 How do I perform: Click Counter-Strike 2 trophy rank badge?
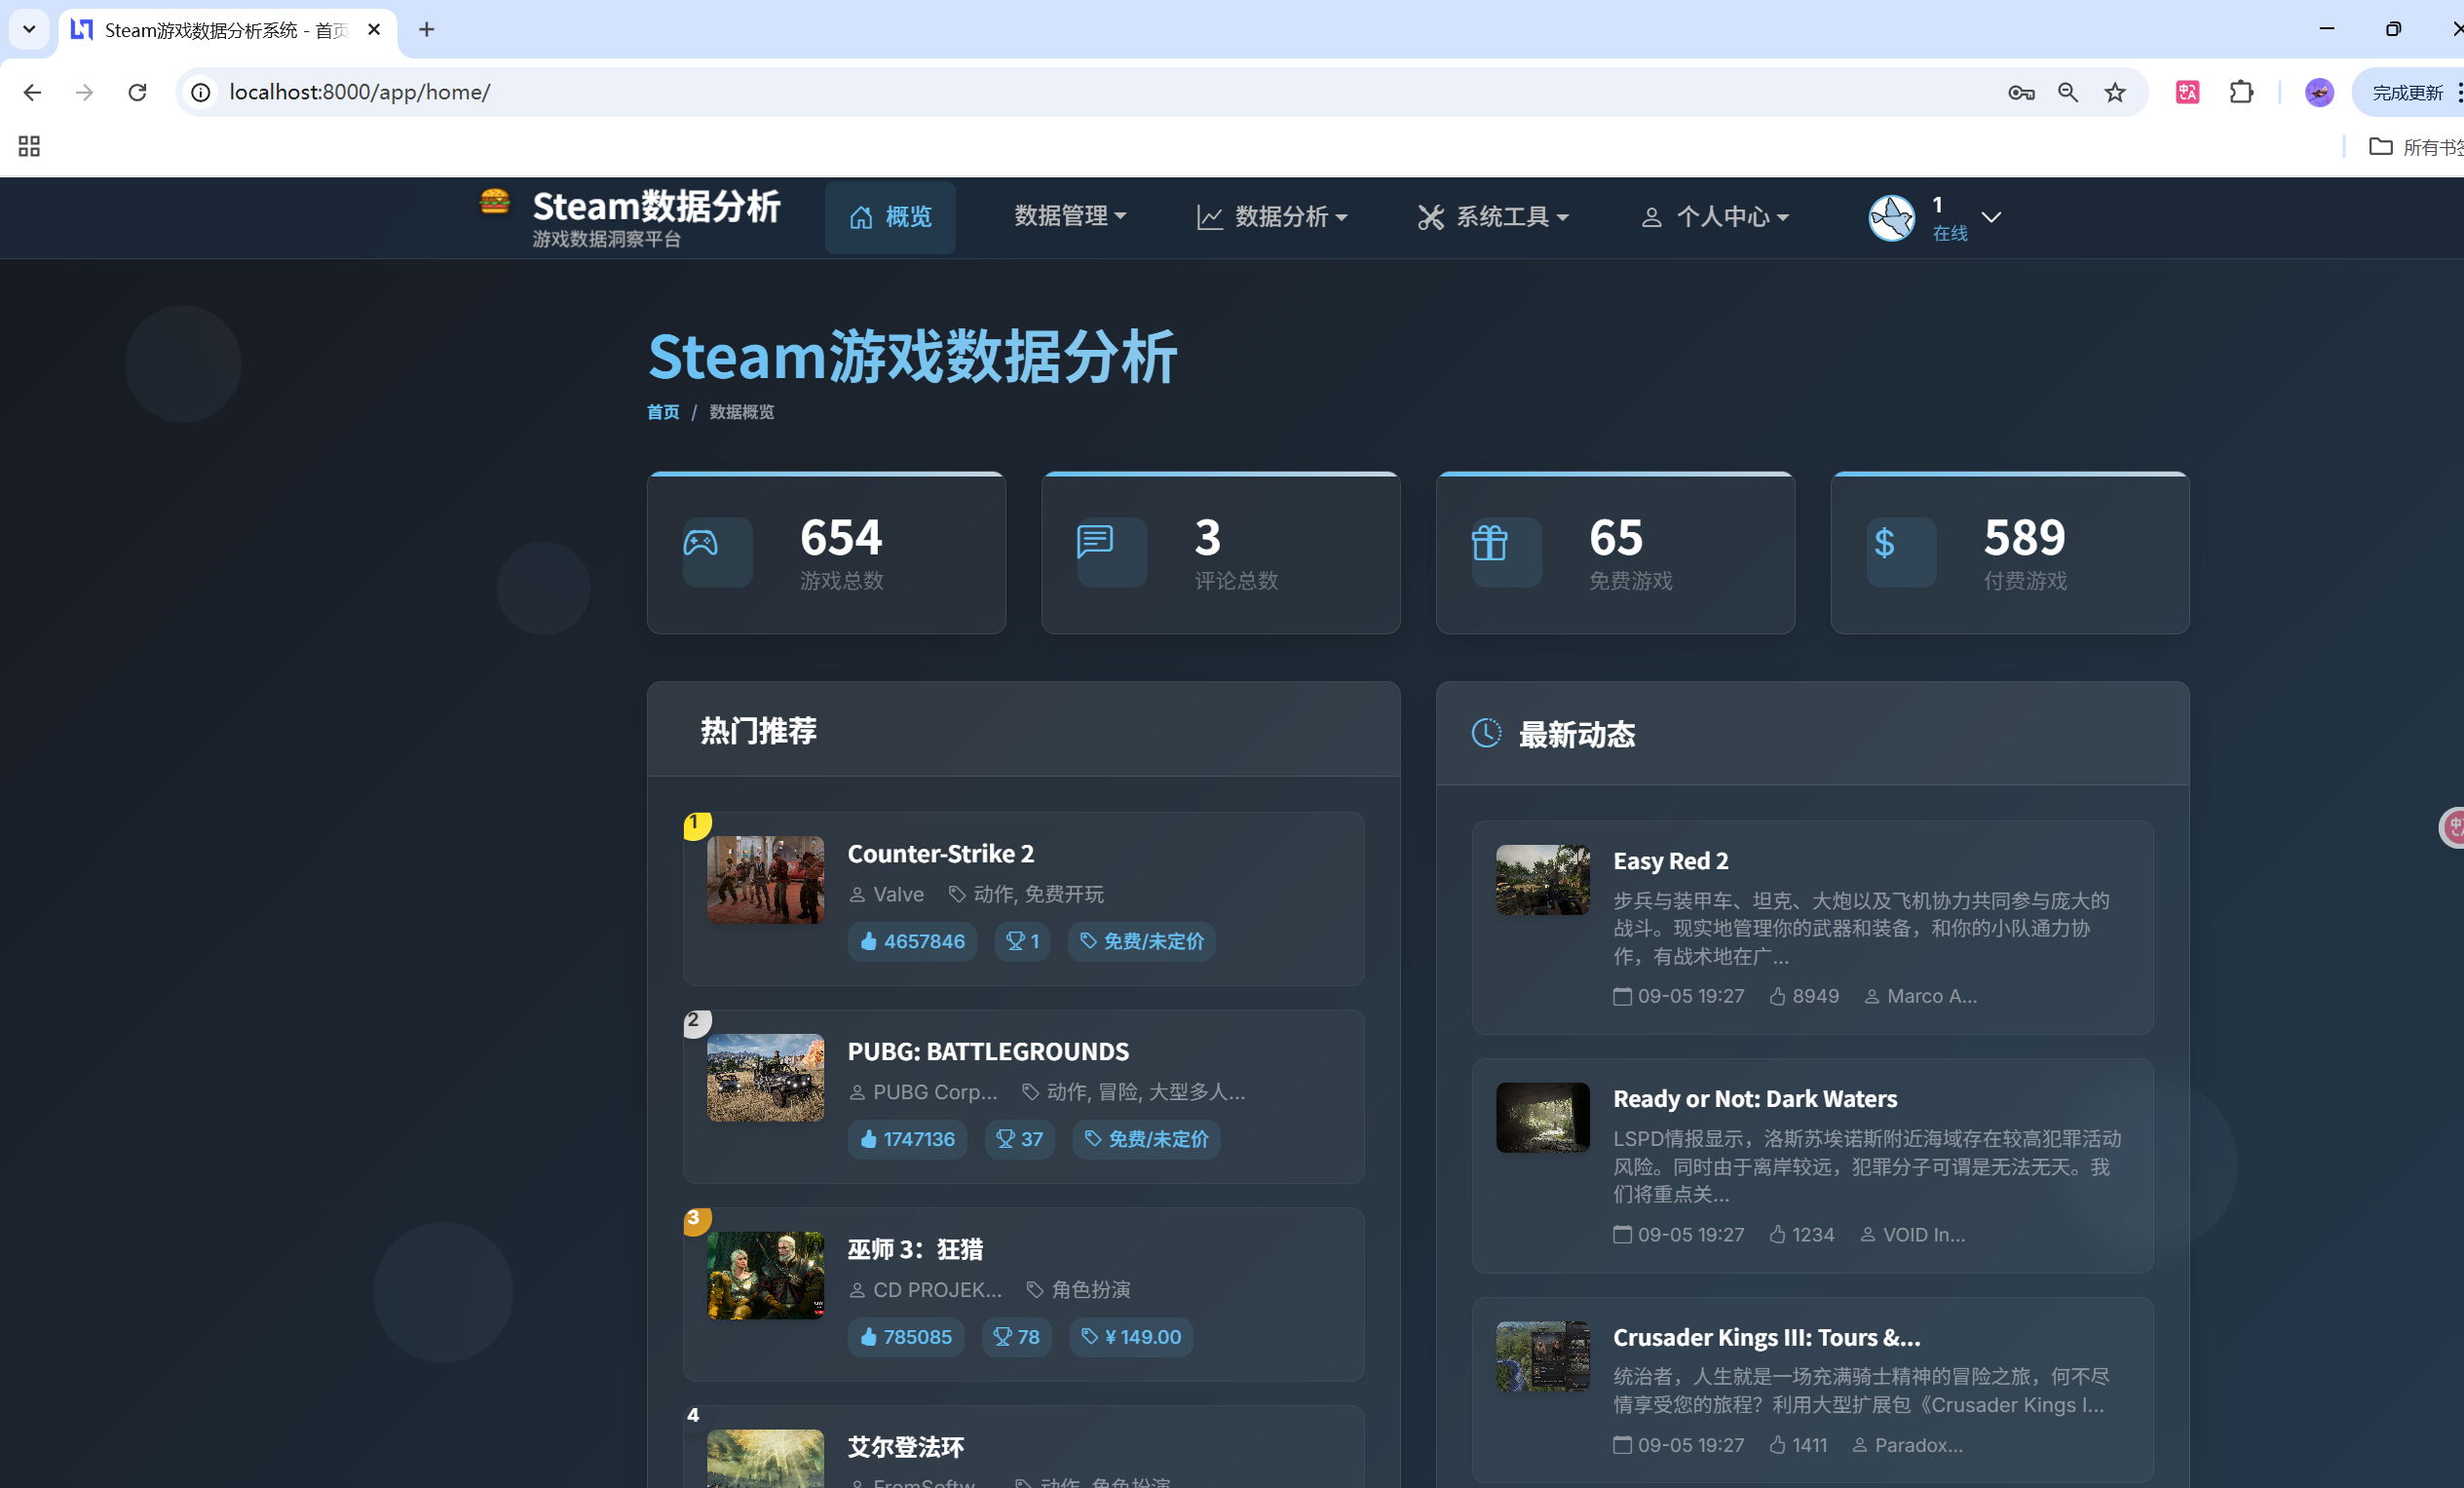(1022, 942)
